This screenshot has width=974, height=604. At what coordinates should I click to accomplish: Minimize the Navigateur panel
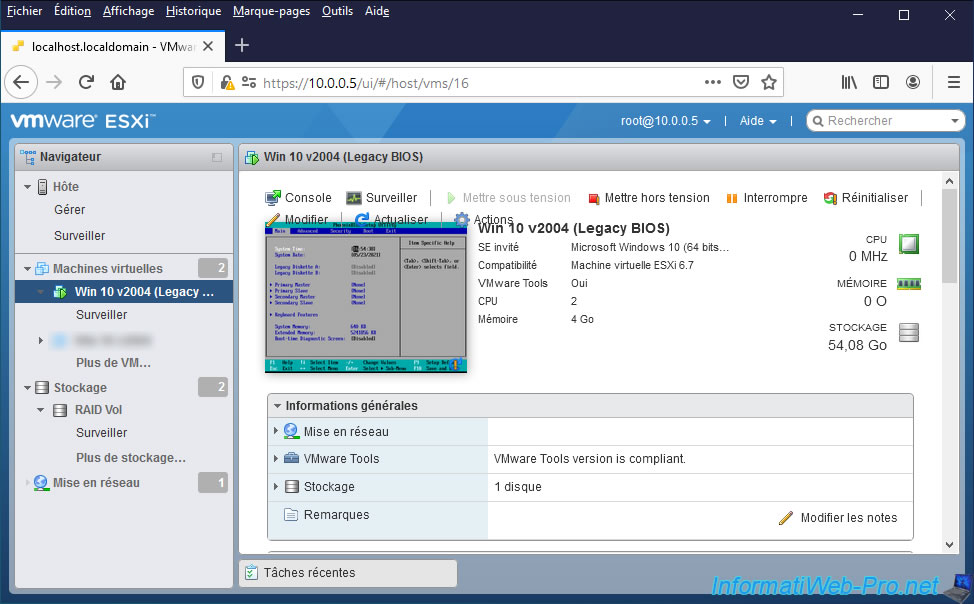[x=217, y=157]
